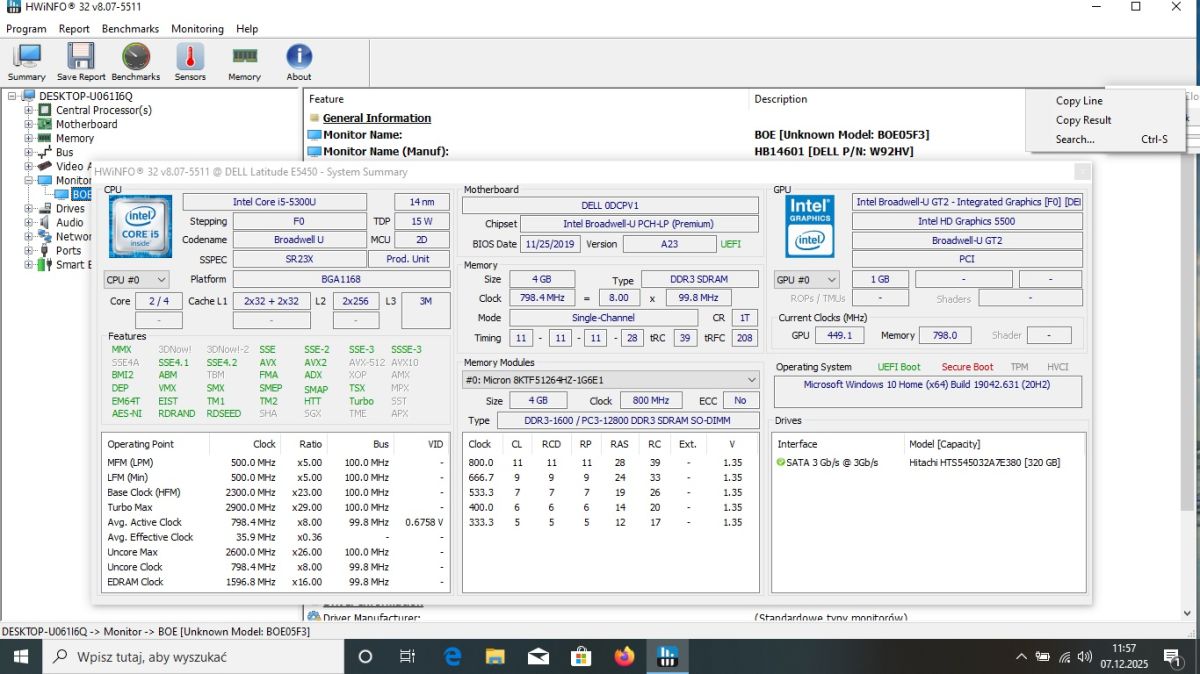The image size is (1200, 674).
Task: Open Firefox from the taskbar
Action: pyautogui.click(x=625, y=657)
